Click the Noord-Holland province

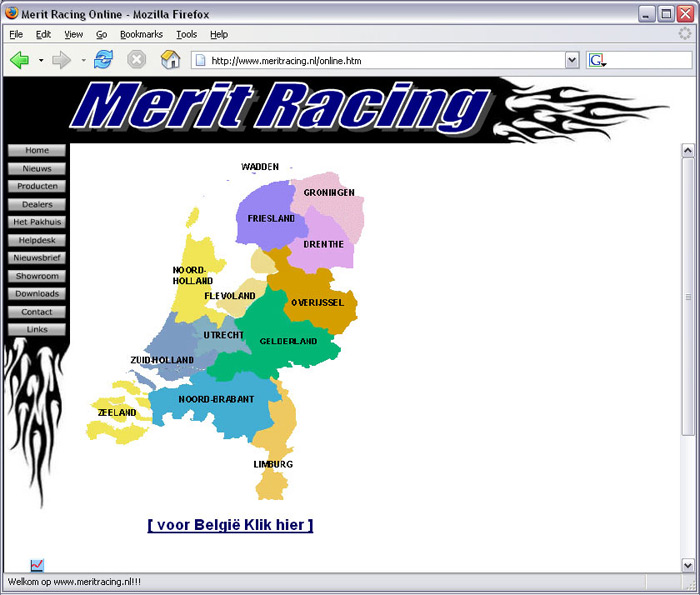[x=192, y=276]
